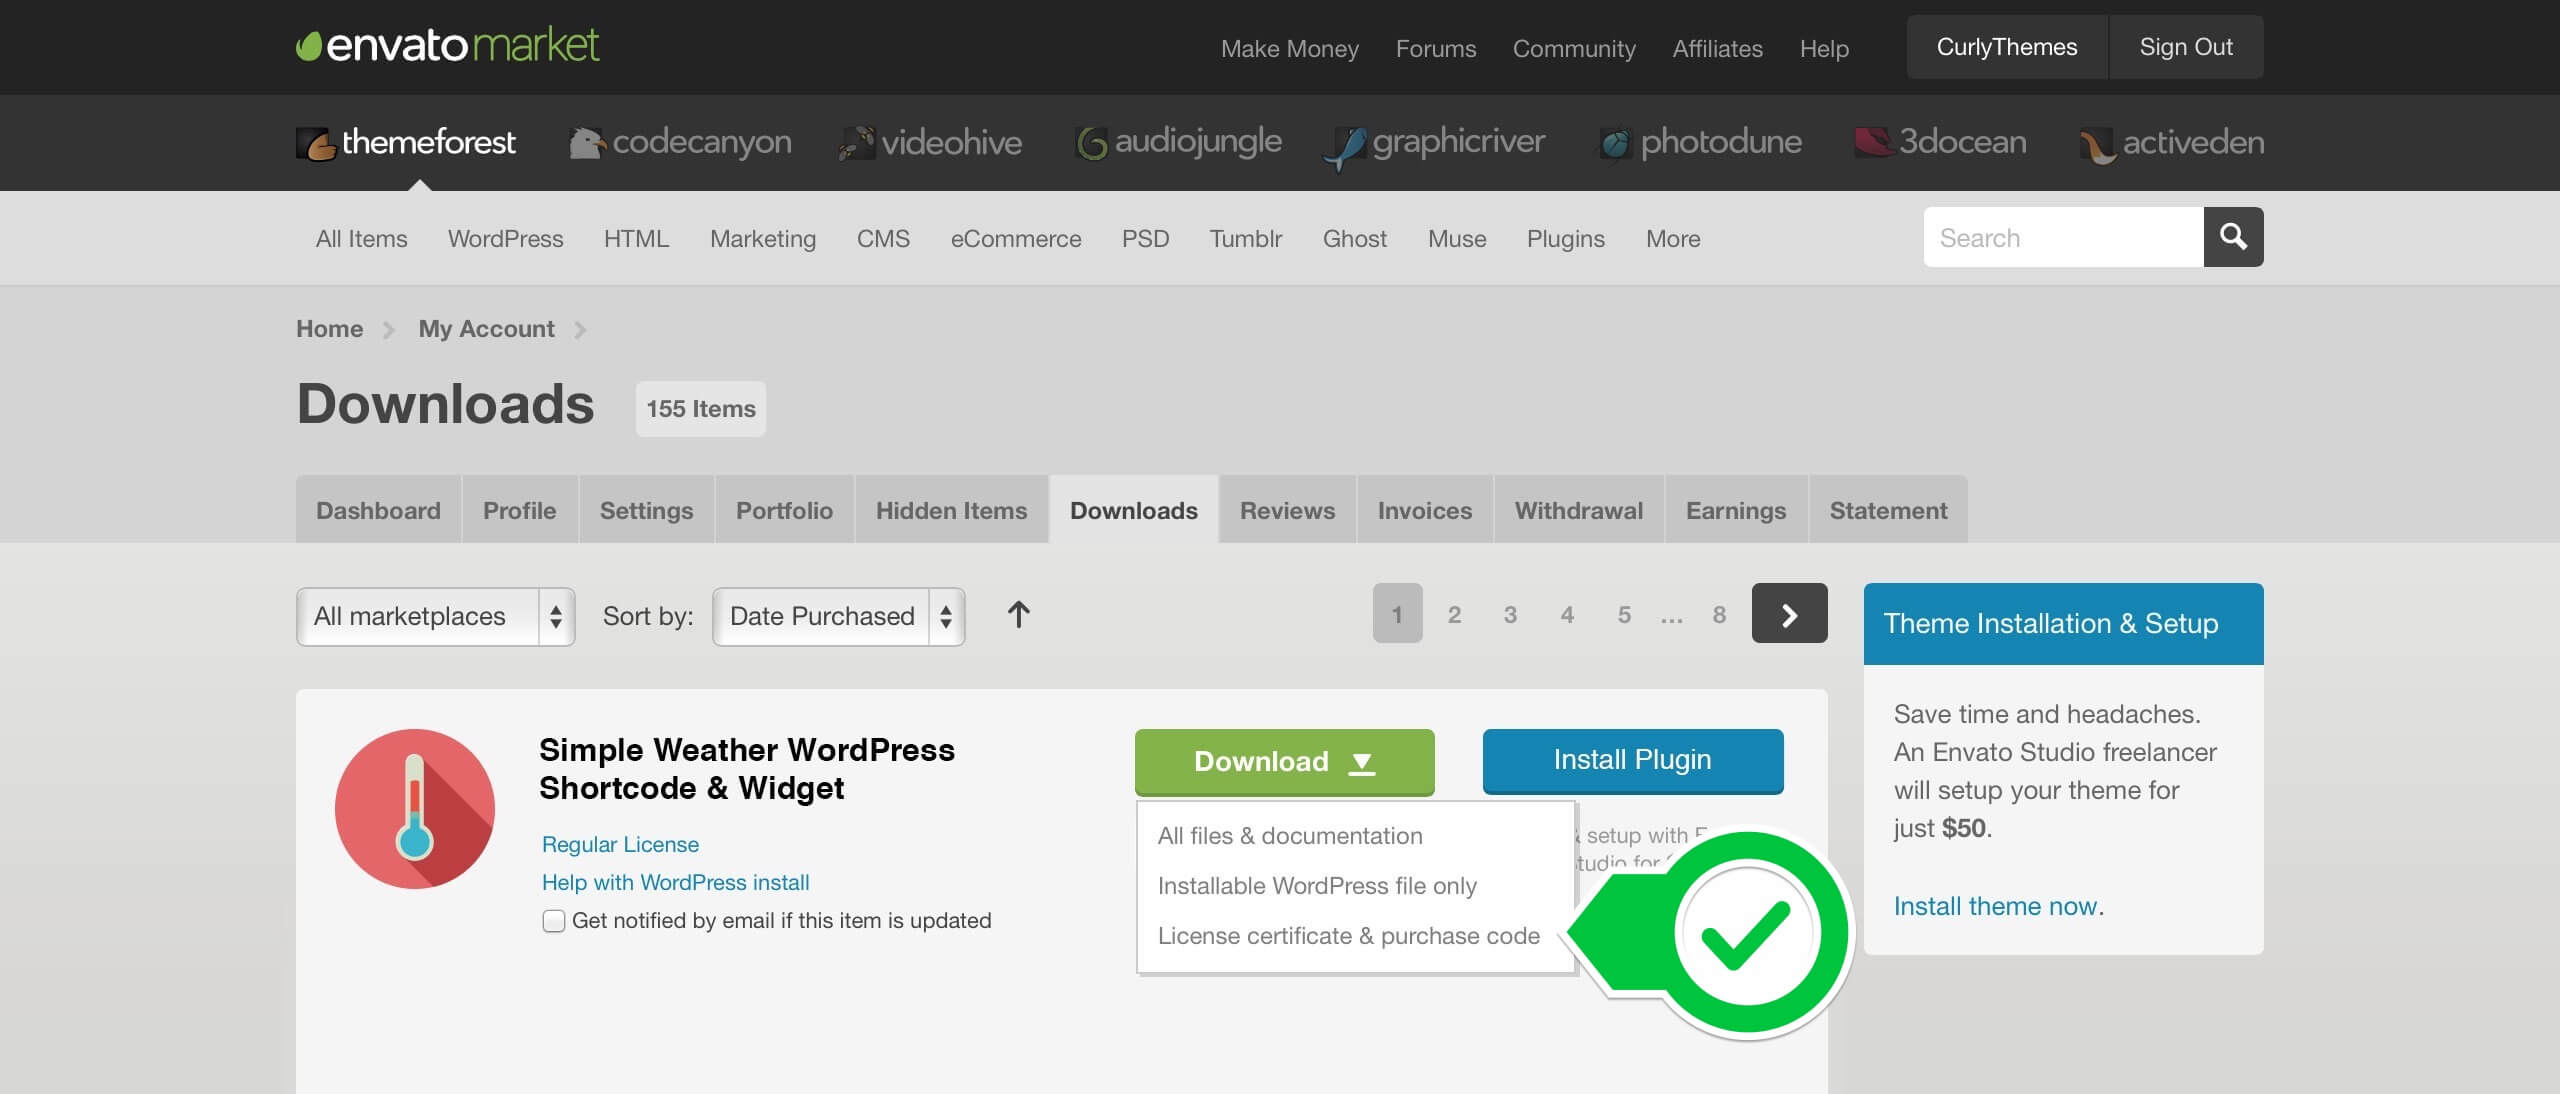Go to page 2 of downloads
The image size is (2560, 1094).
point(1454,614)
